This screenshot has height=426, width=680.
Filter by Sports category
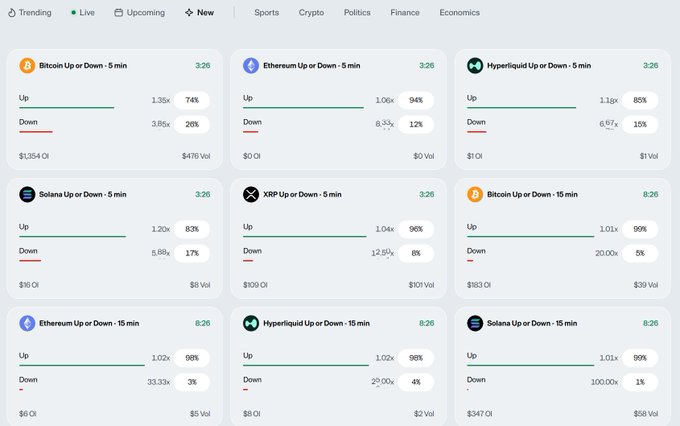point(267,13)
